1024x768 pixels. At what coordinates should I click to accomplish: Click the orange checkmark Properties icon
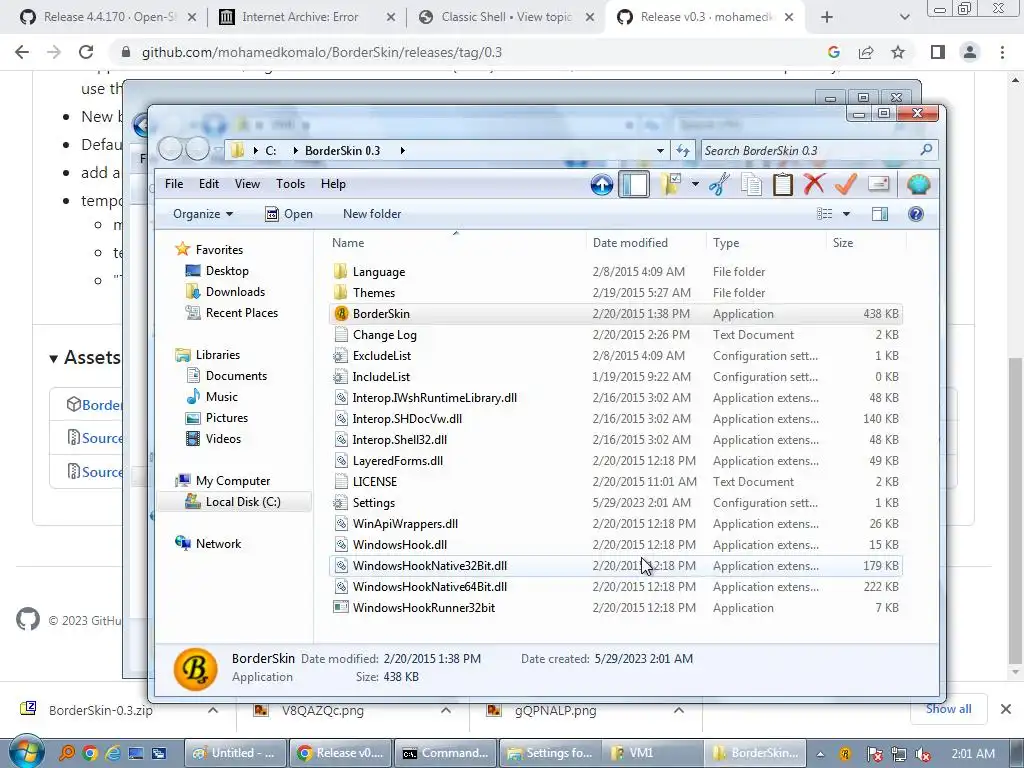point(846,185)
